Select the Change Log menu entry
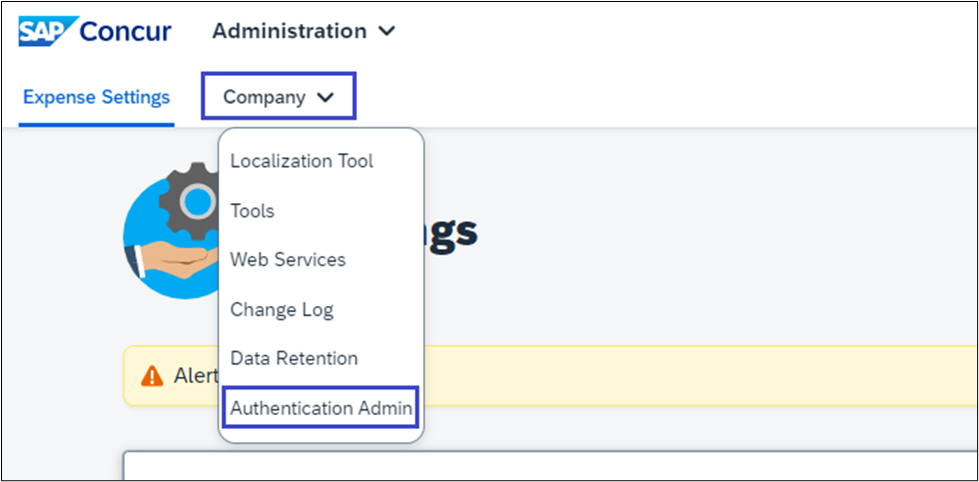 click(x=282, y=310)
